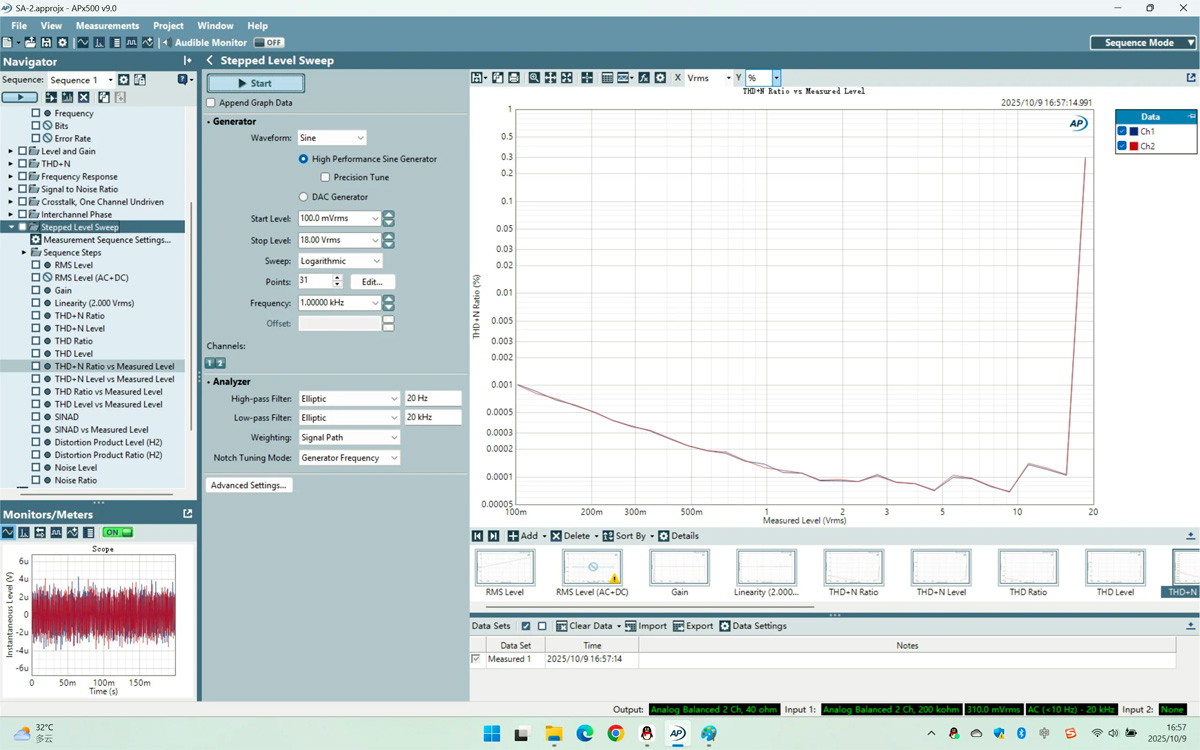Click the export data icon in the Data Sets bar
1200x750 pixels.
coord(680,626)
